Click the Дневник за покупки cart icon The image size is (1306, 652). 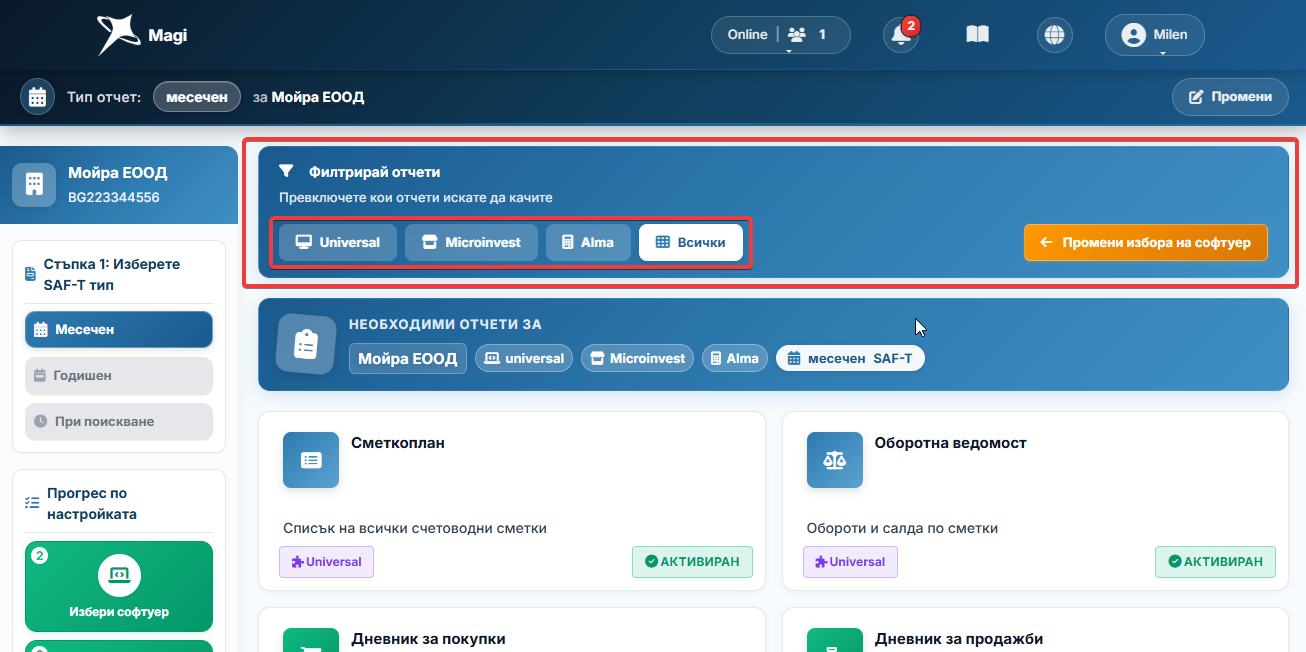coord(311,640)
